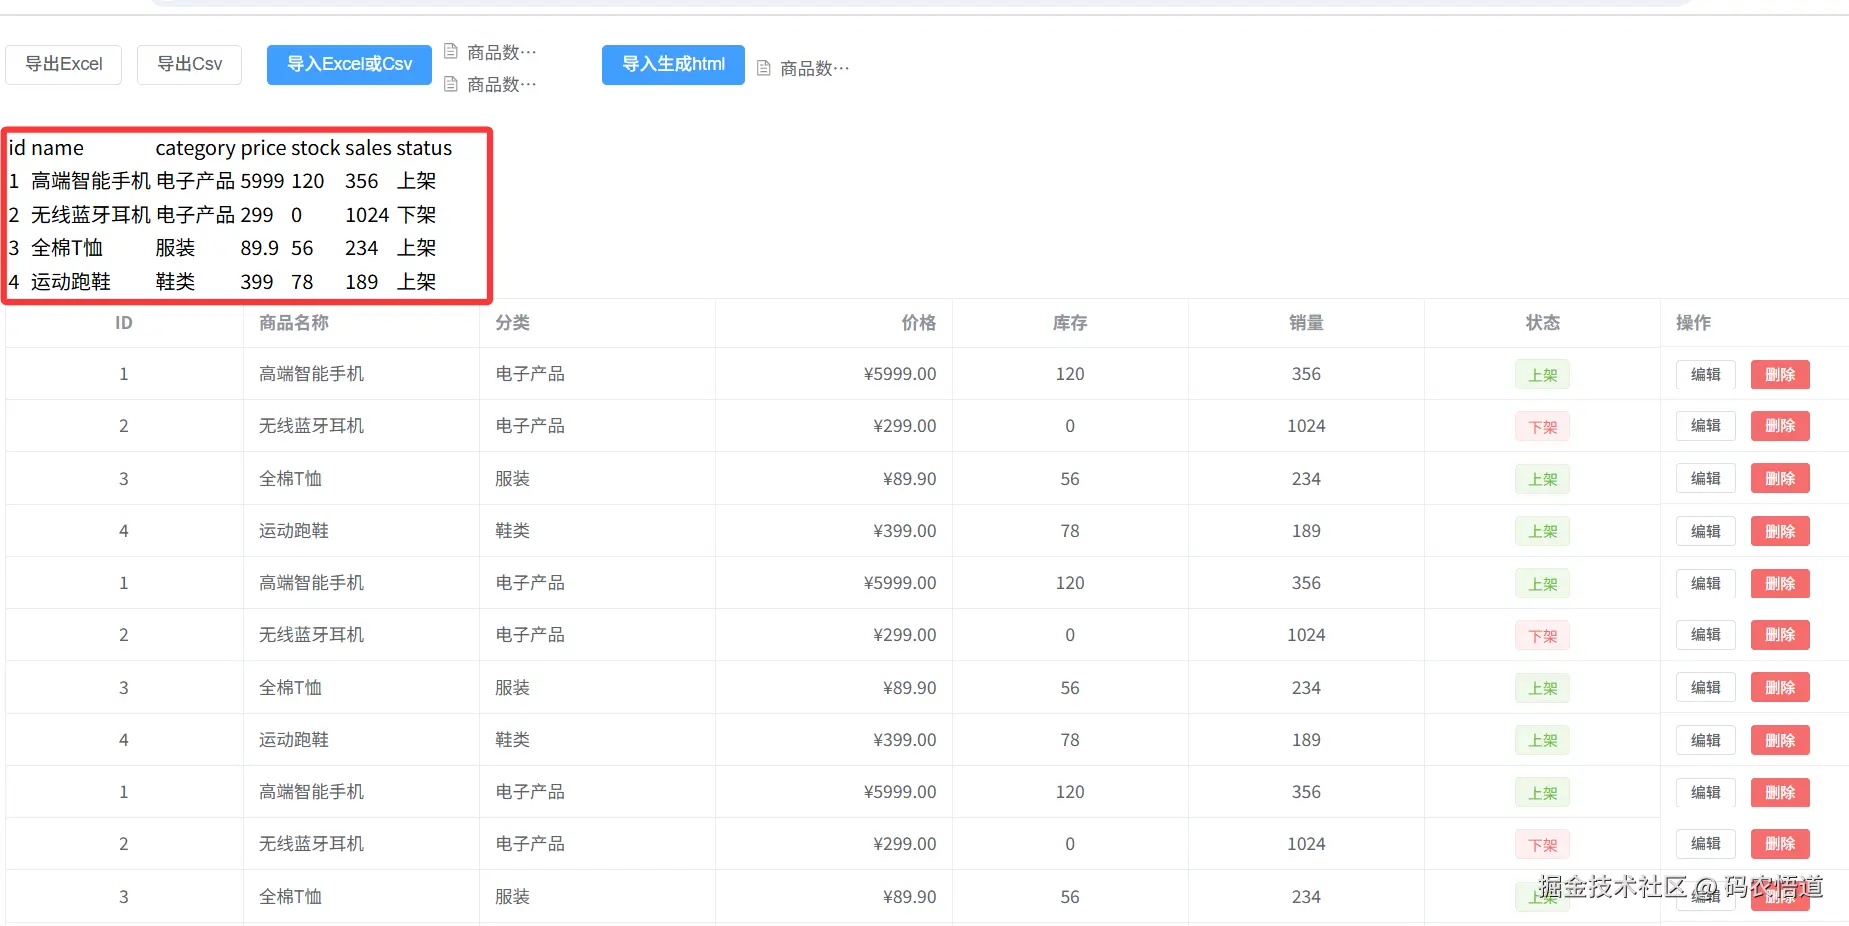Delete the first 运动跑鞋 row
The height and width of the screenshot is (926, 1849).
[x=1780, y=531]
